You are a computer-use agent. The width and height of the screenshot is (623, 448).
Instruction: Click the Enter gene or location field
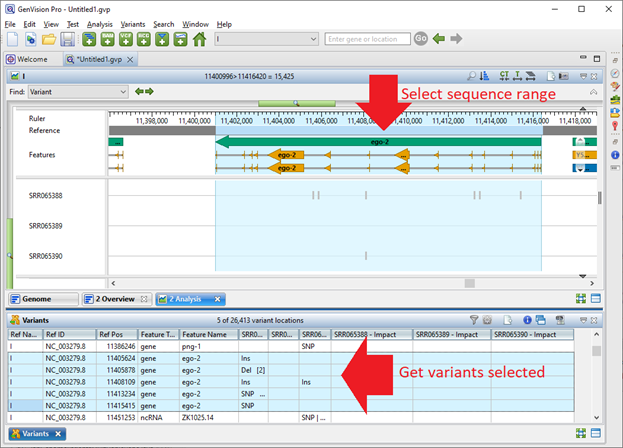coord(368,39)
